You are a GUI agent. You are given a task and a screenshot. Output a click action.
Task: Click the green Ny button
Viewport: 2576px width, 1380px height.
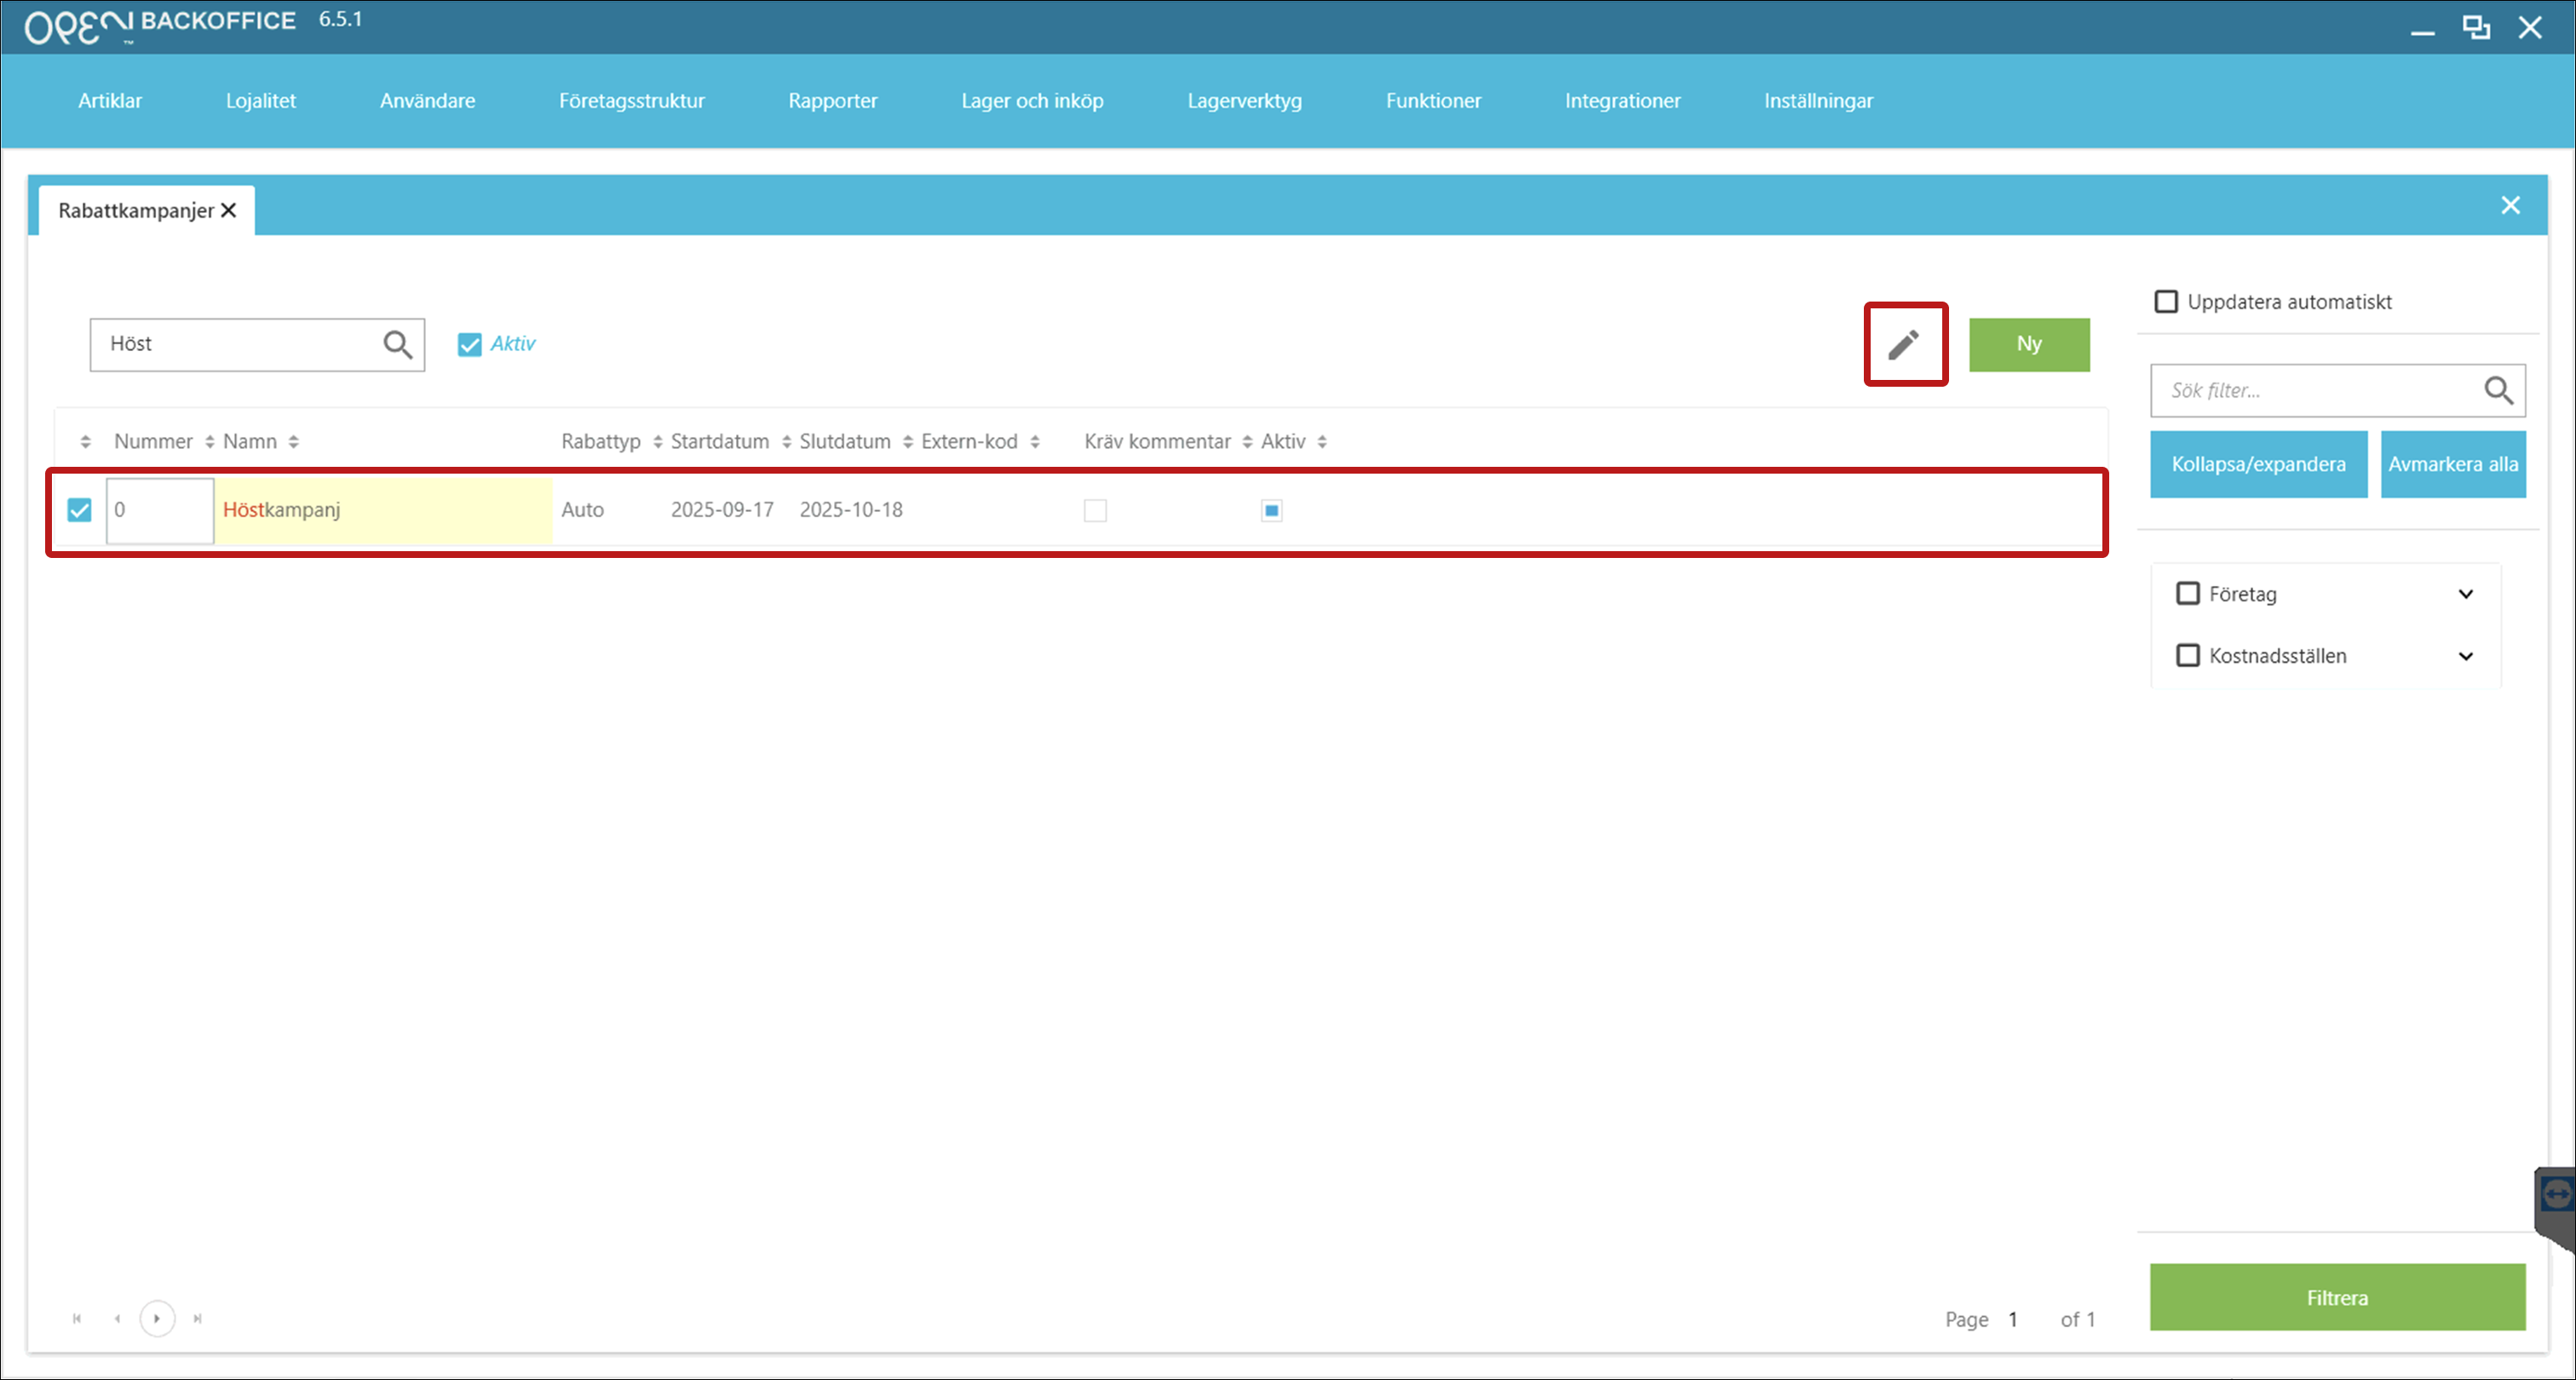(2028, 344)
